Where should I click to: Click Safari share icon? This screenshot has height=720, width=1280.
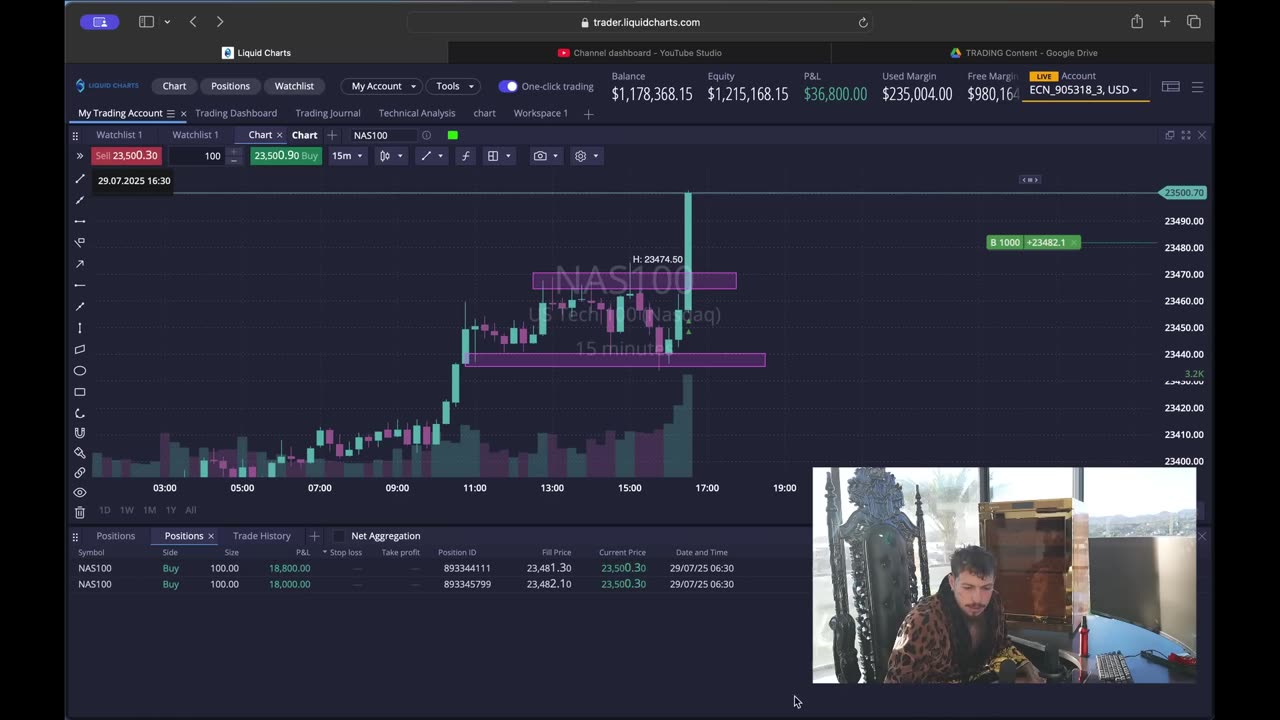(1137, 22)
